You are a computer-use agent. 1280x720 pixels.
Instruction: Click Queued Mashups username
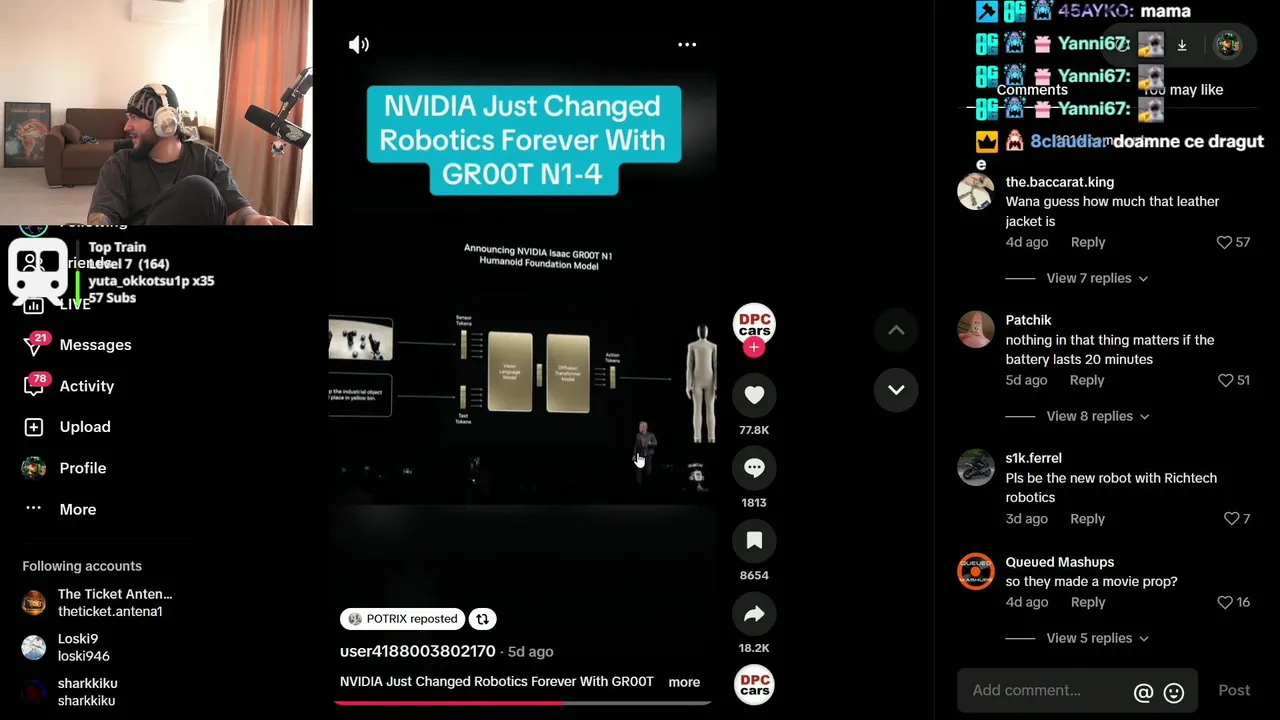(1059, 562)
